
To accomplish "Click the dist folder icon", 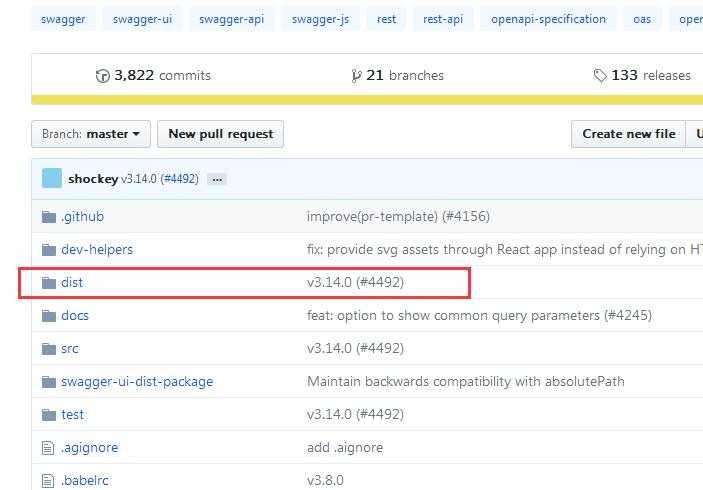I will point(48,283).
